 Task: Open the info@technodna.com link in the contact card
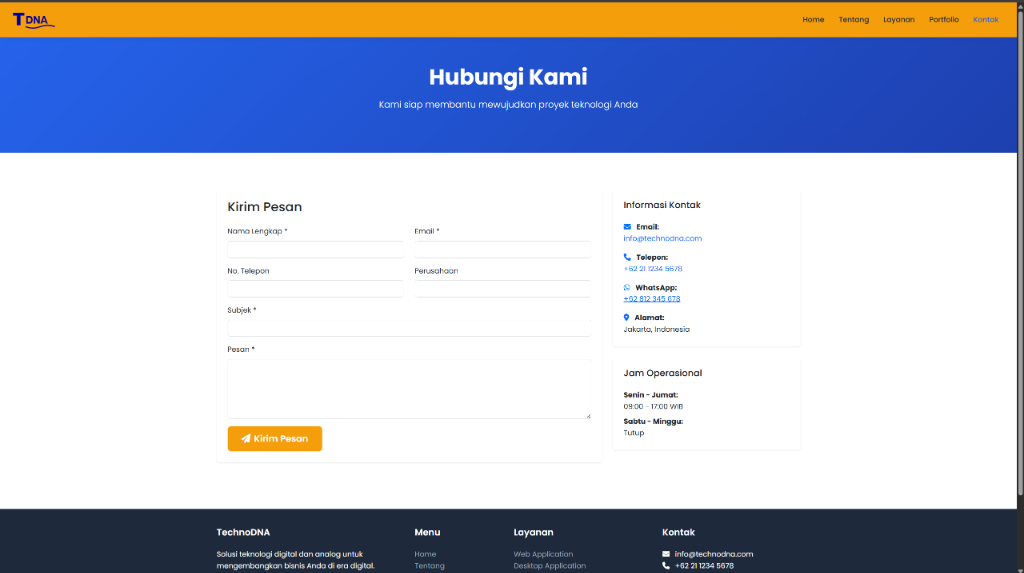point(662,239)
